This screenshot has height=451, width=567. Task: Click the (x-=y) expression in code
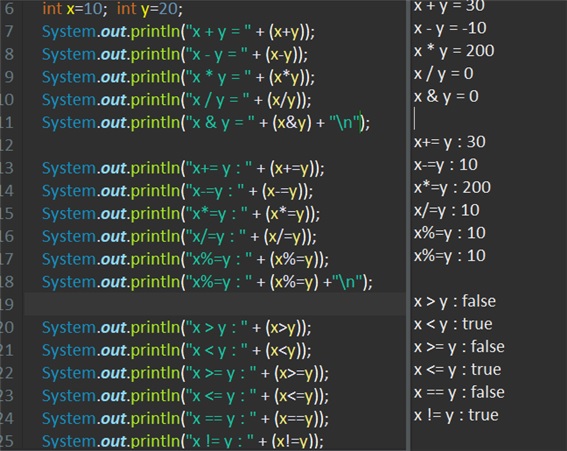pyautogui.click(x=285, y=191)
